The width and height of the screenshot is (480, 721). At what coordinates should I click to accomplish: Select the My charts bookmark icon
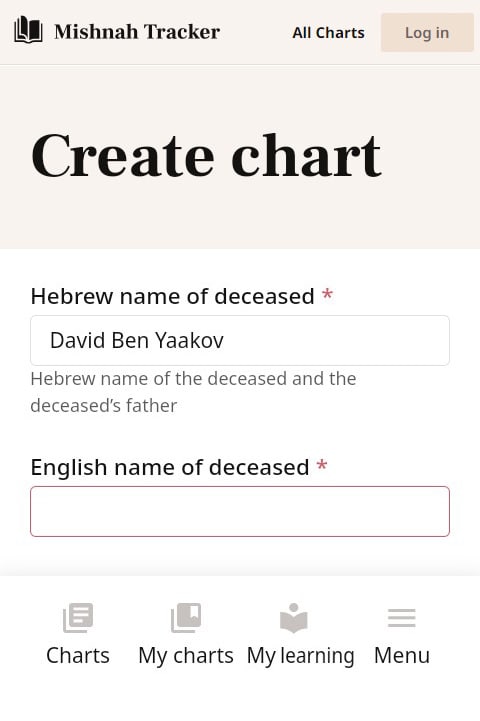(186, 618)
